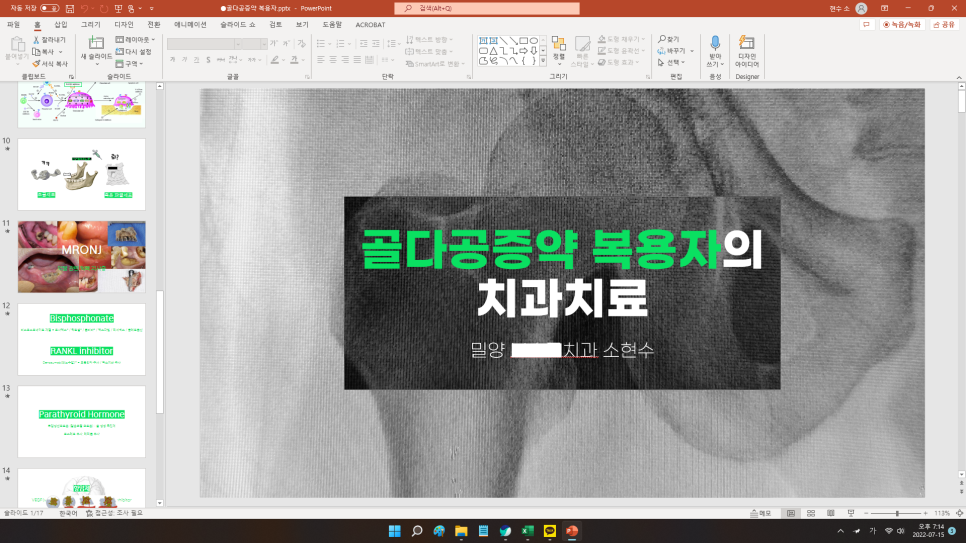Click the 녹음/녹화 record button
The width and height of the screenshot is (966, 543).
pyautogui.click(x=902, y=25)
